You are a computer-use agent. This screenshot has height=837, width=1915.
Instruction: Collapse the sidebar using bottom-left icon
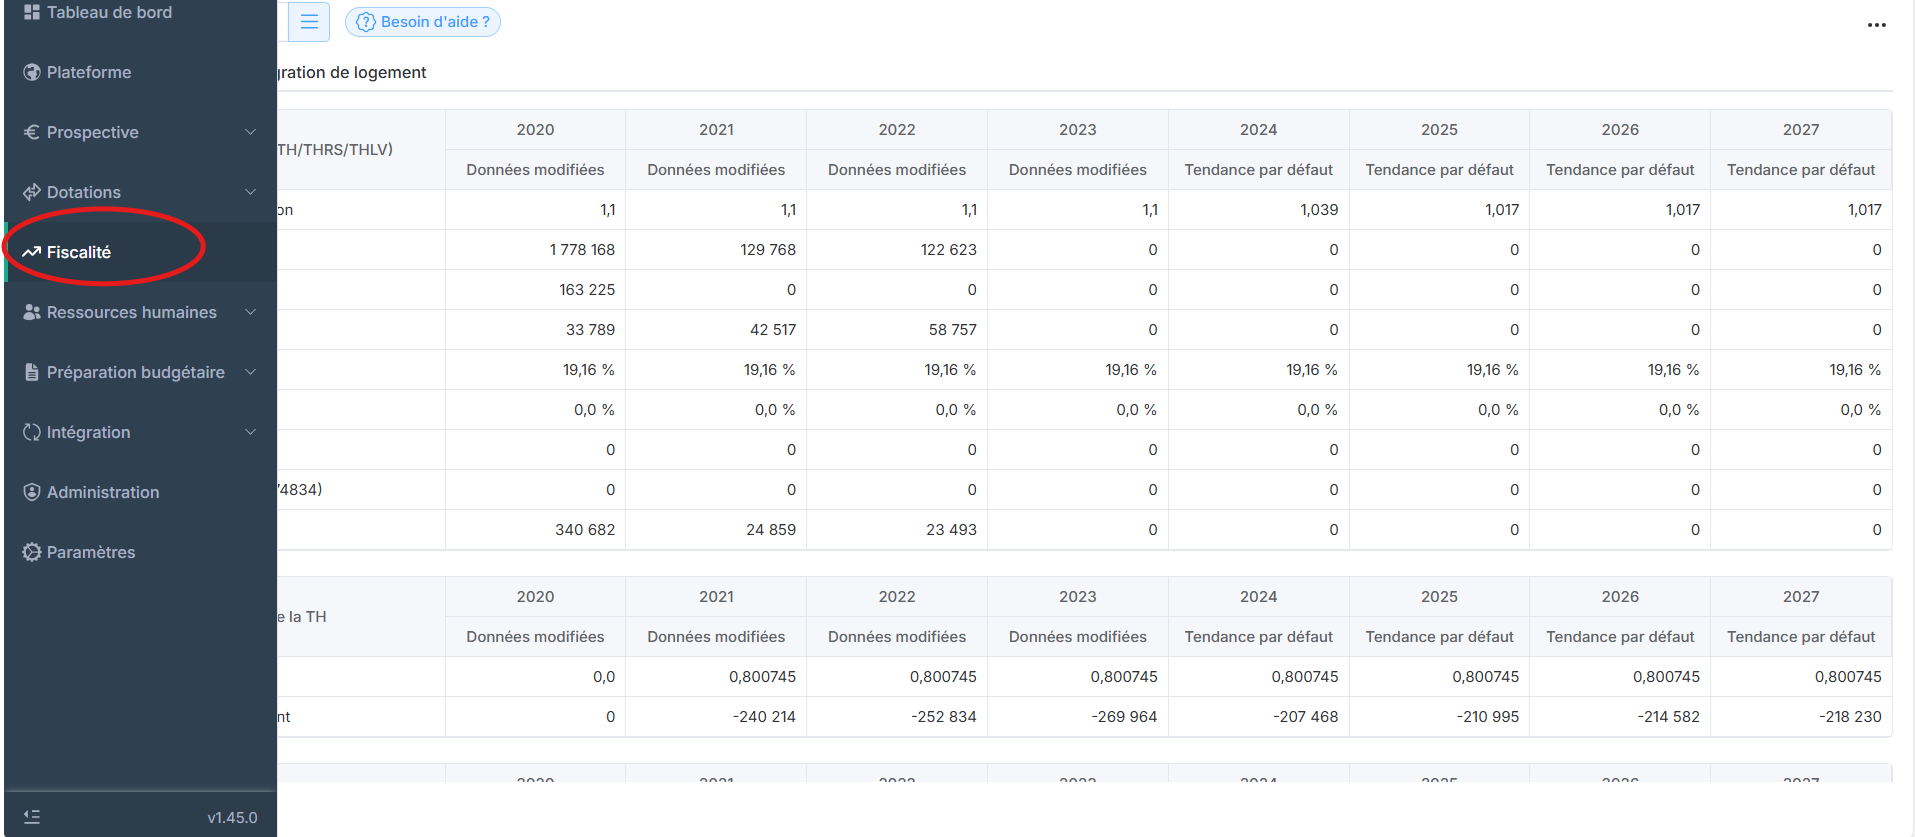[x=32, y=817]
